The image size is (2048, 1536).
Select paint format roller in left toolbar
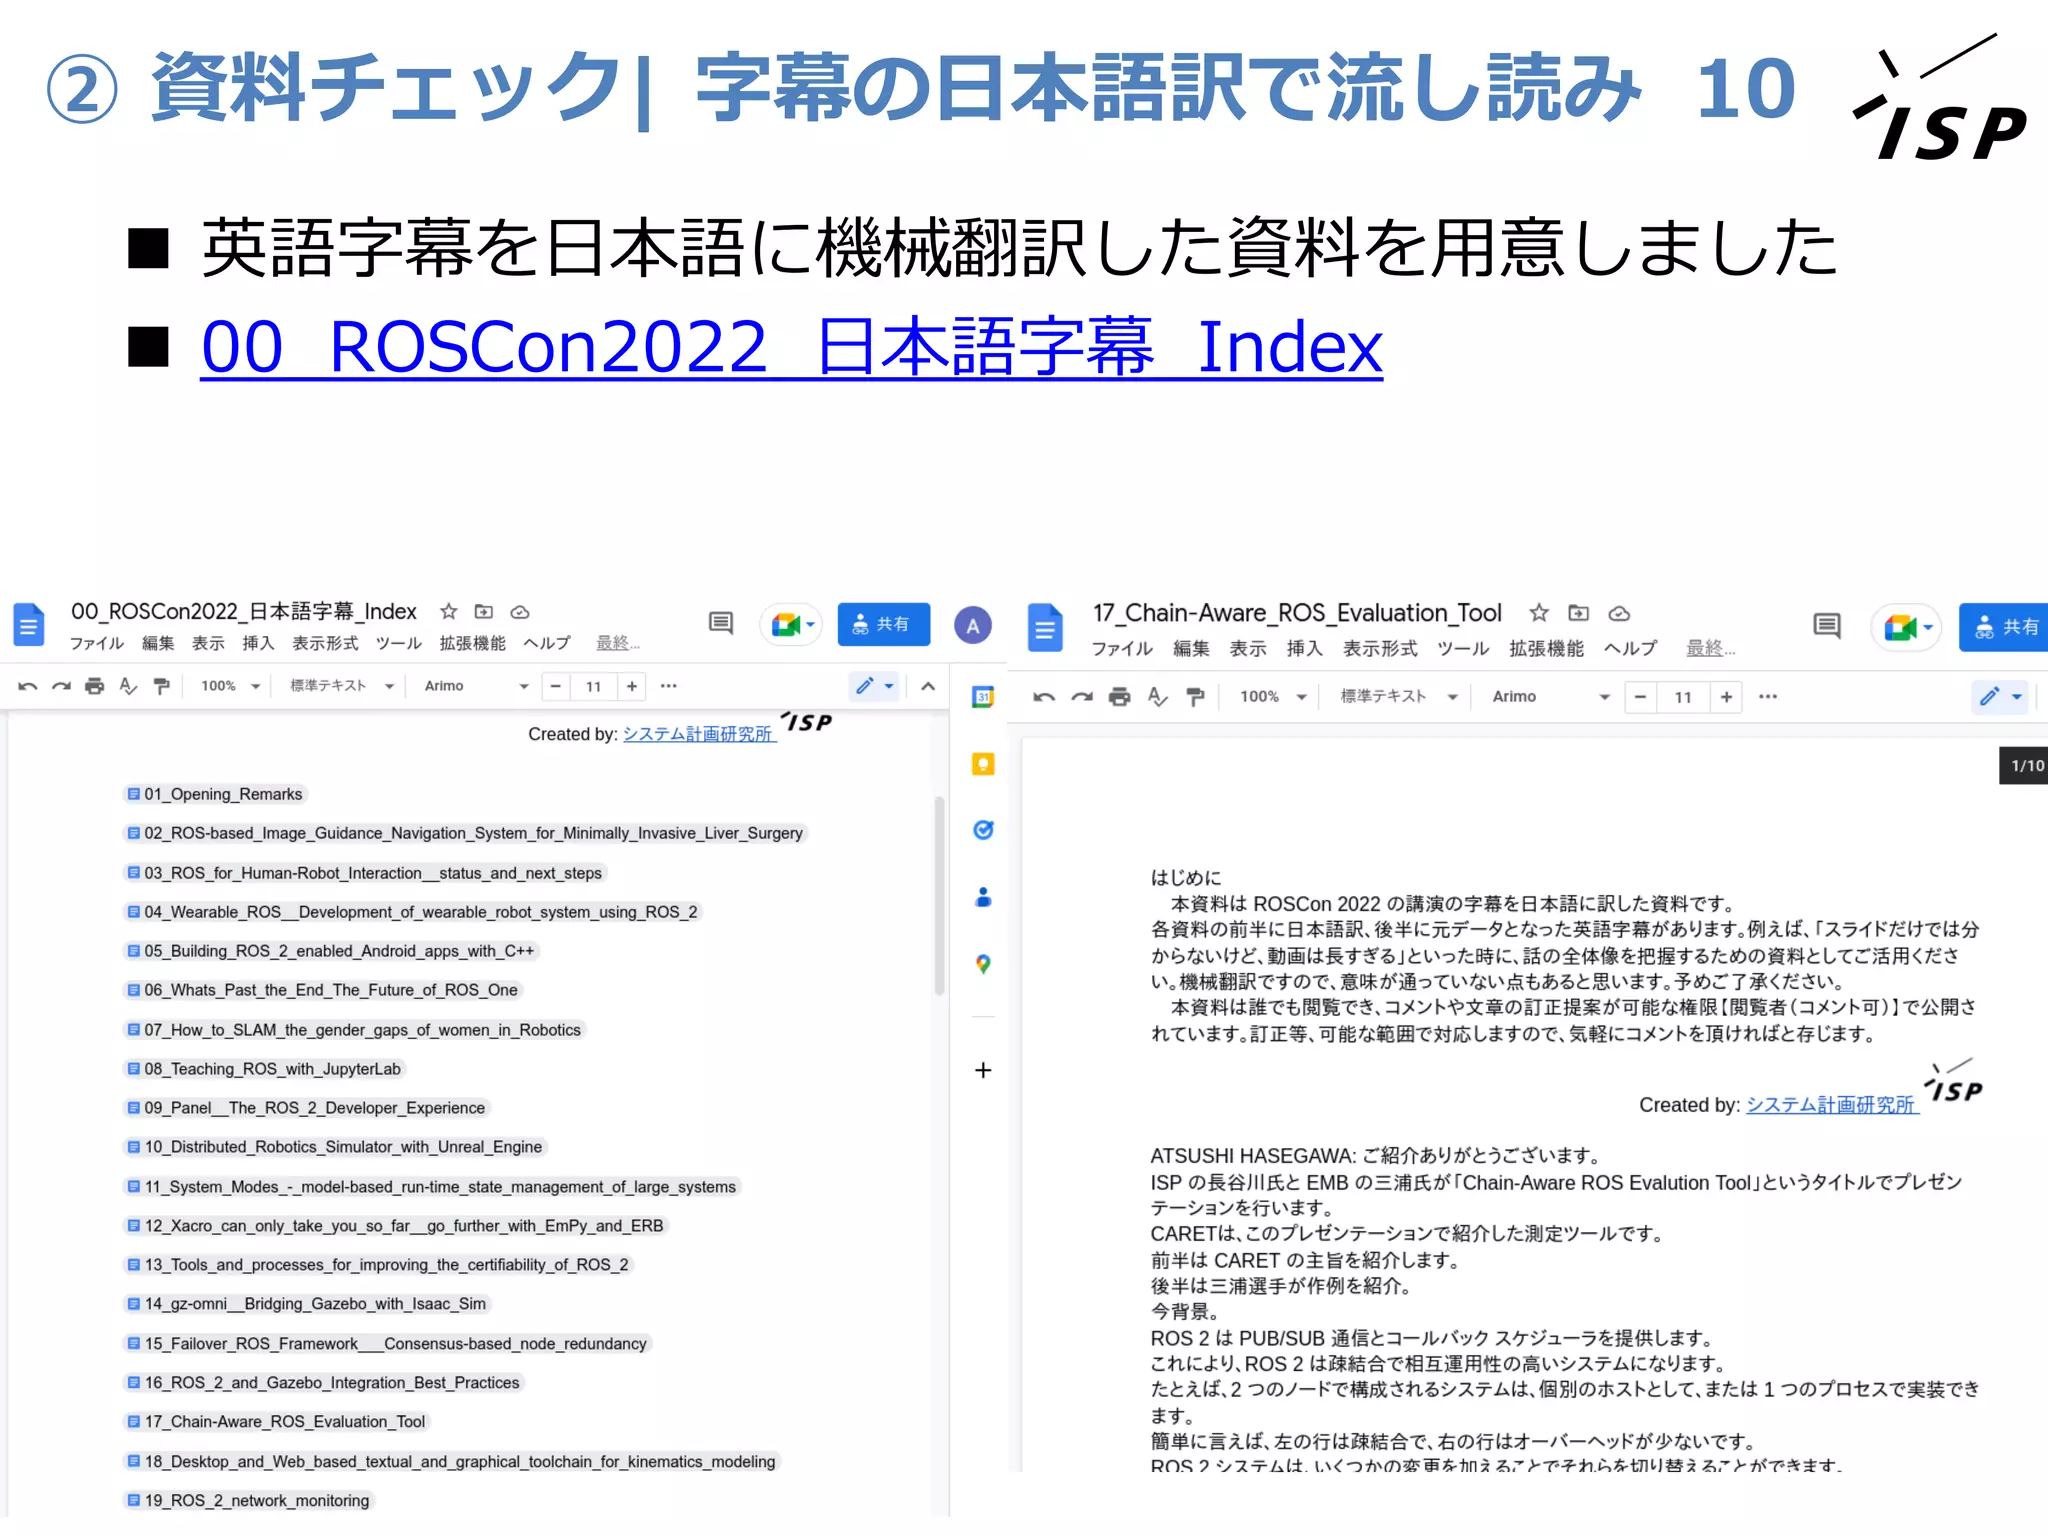(x=161, y=686)
